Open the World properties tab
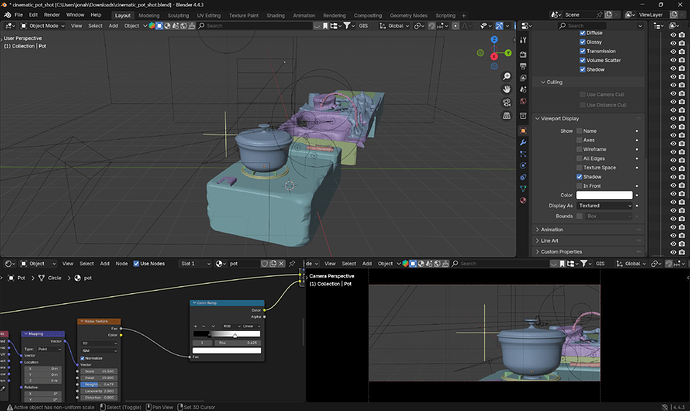Image resolution: width=690 pixels, height=411 pixels. click(523, 101)
